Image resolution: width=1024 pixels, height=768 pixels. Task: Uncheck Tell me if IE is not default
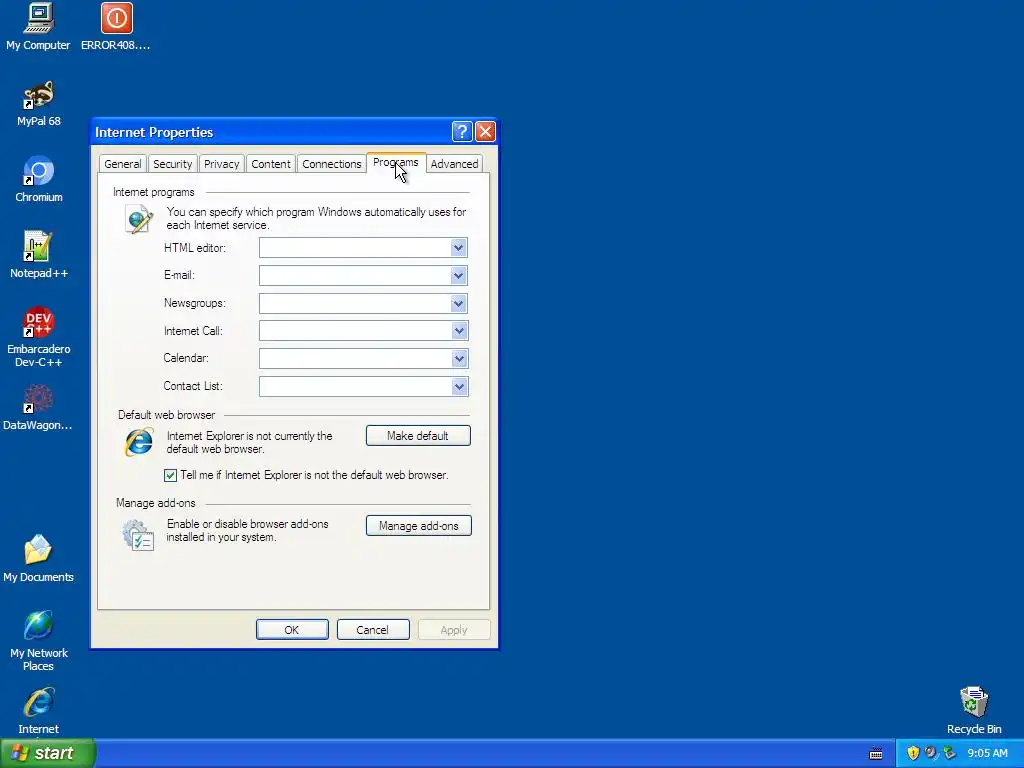point(170,475)
